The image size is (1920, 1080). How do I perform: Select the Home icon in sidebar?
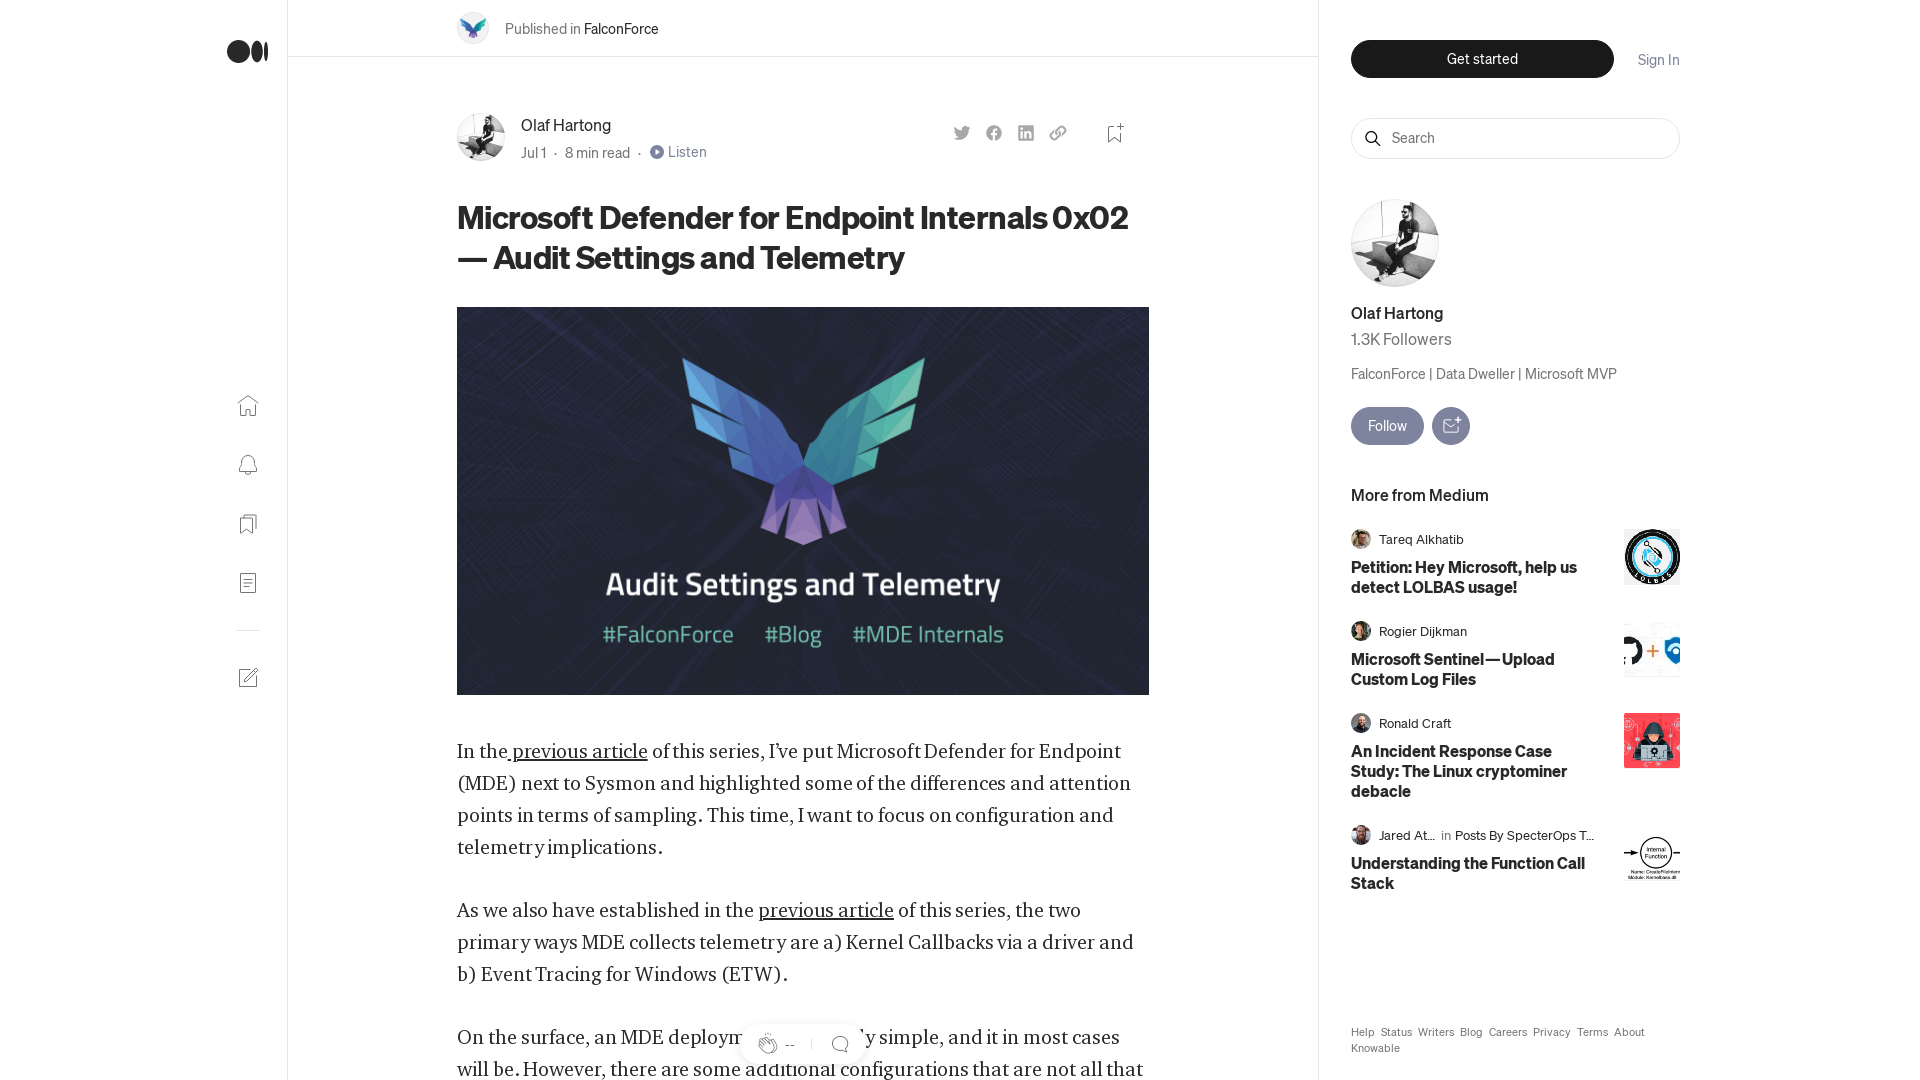click(247, 406)
